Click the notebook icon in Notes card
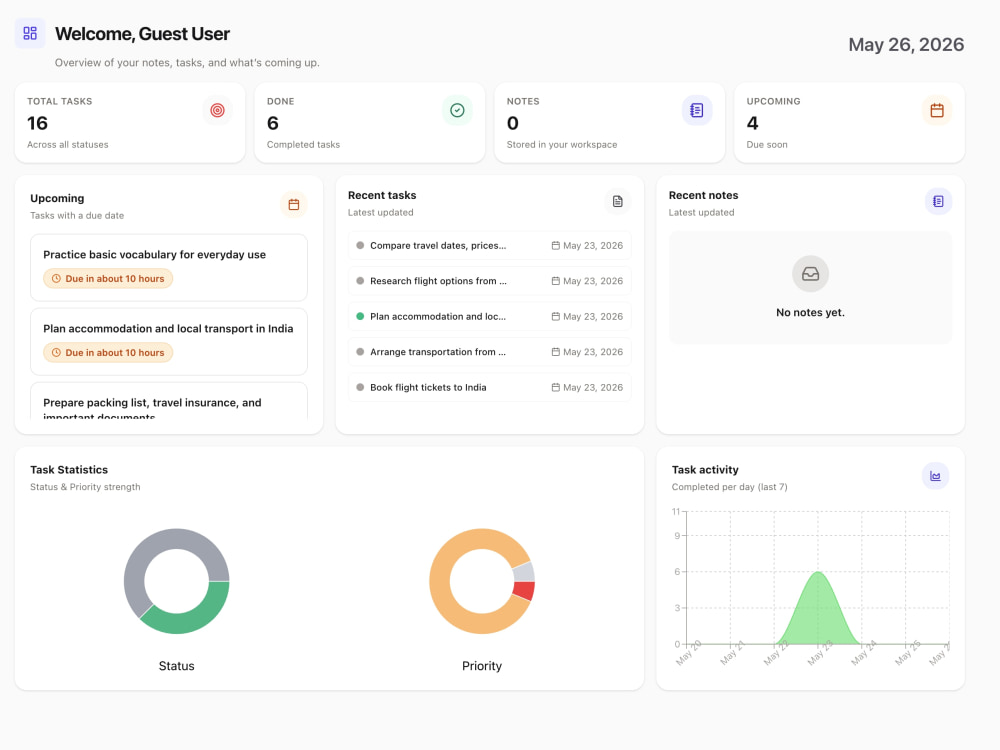 (697, 110)
